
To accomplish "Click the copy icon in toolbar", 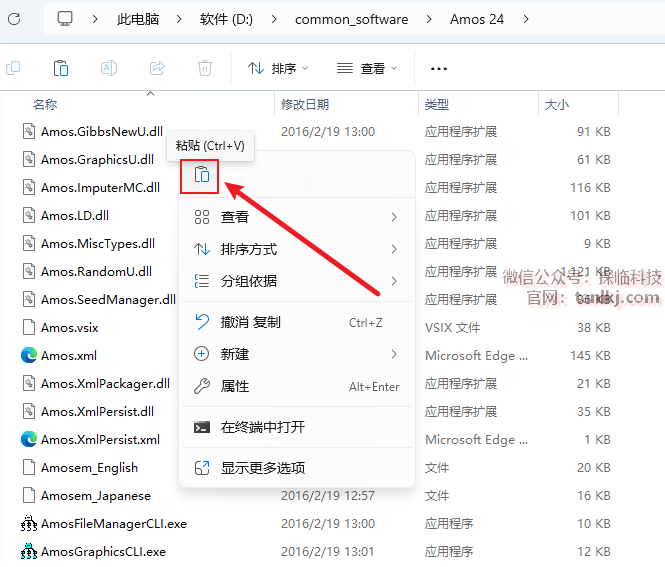I will coord(13,68).
